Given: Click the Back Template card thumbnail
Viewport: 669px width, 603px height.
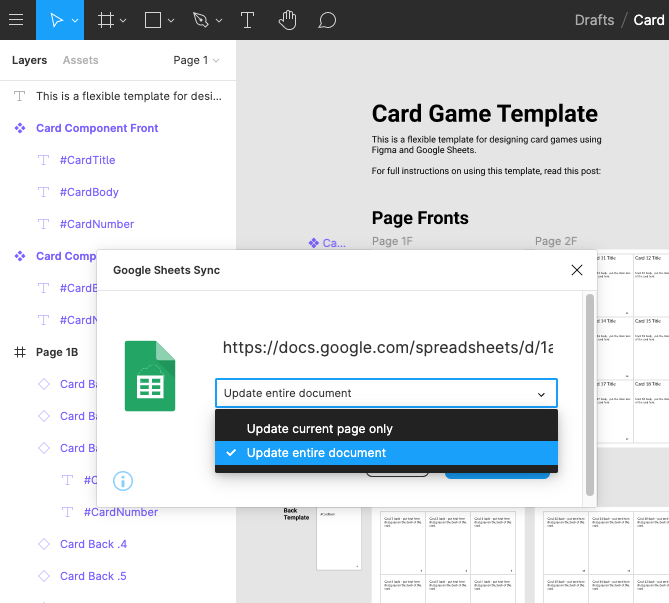Looking at the screenshot, I should pos(339,539).
